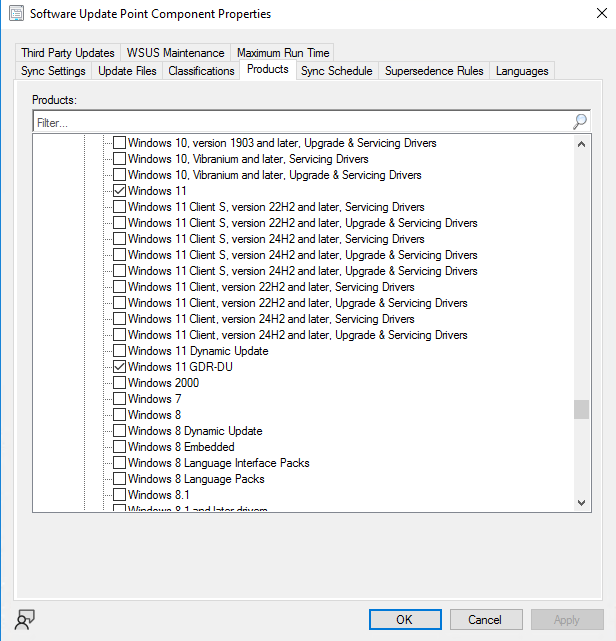Confirm changes with the OK button
The width and height of the screenshot is (616, 641).
tap(405, 620)
